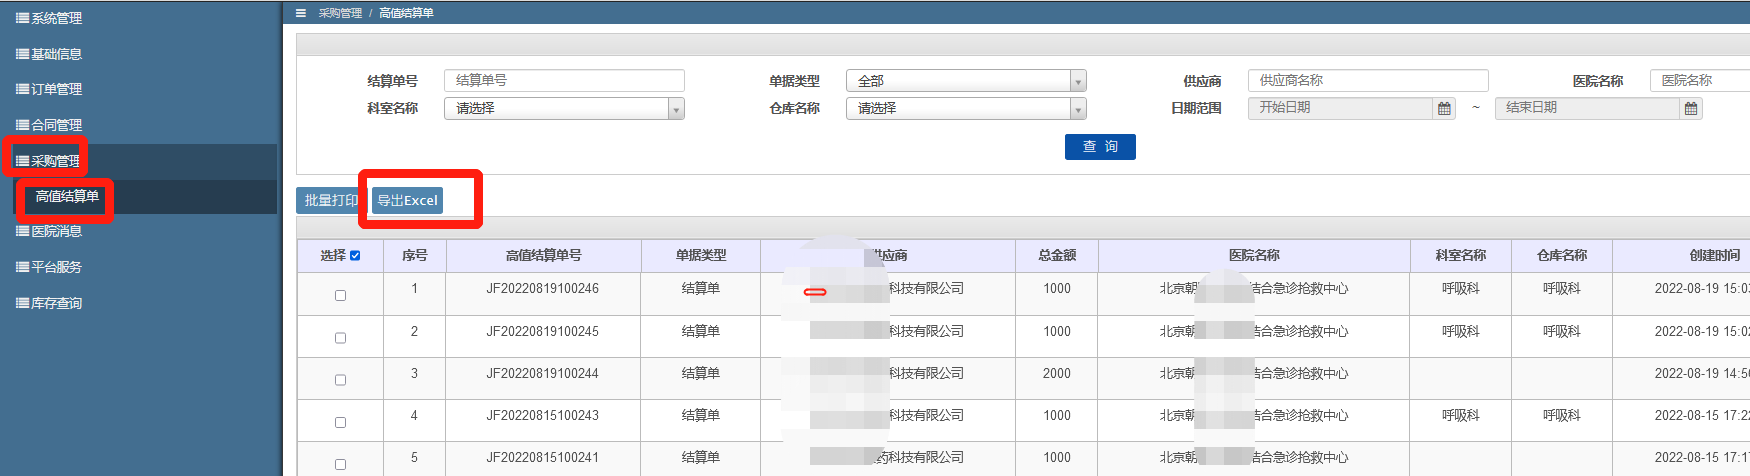Click order number JF20220815100241
Viewport: 1750px width, 476px height.
(543, 458)
